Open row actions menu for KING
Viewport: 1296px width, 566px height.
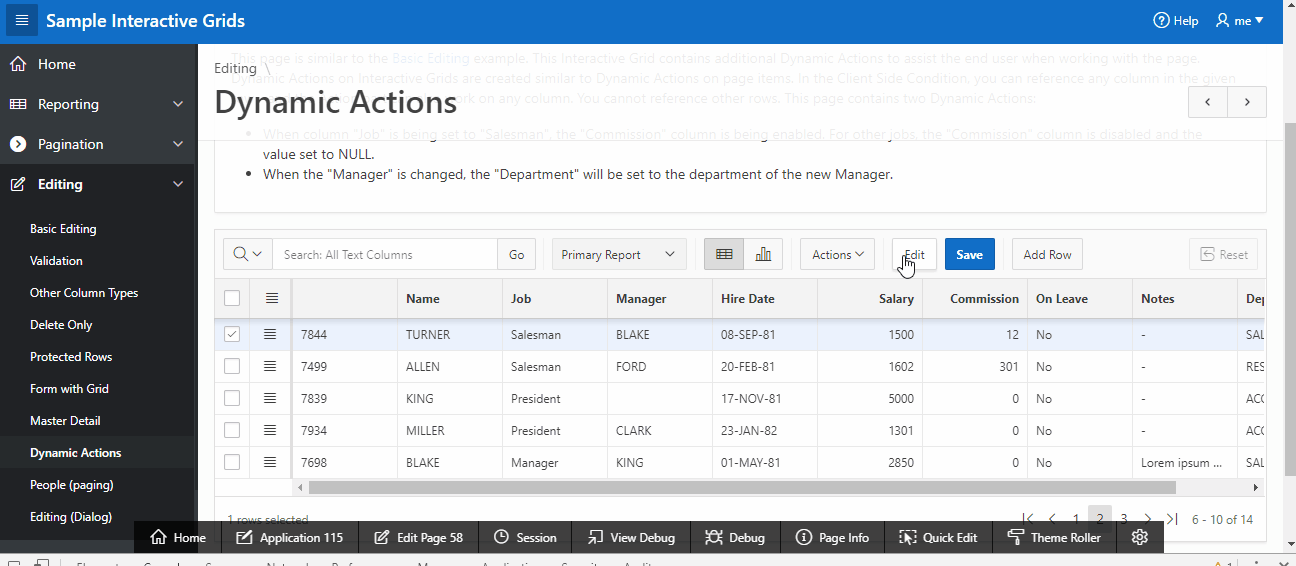tap(271, 399)
